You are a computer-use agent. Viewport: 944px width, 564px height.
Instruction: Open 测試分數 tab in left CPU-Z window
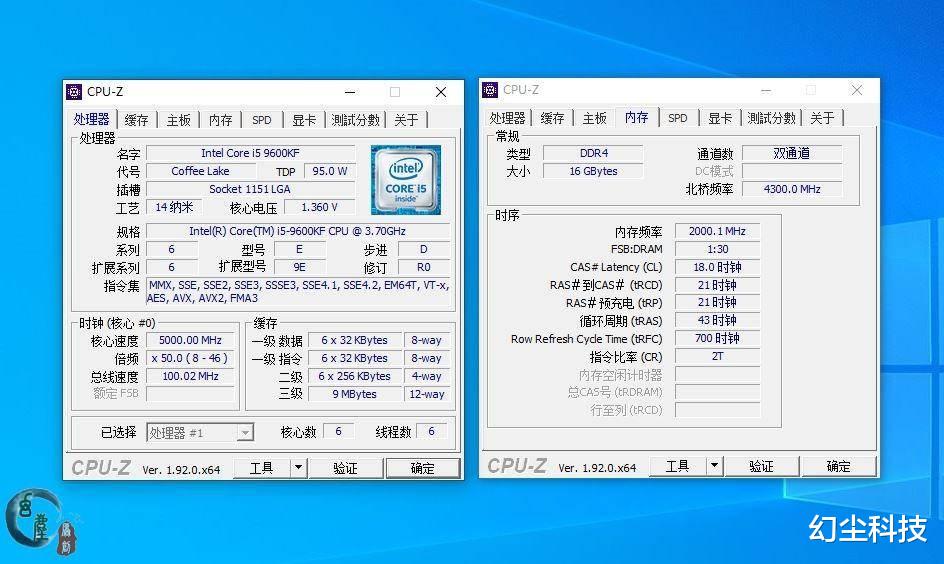[356, 120]
